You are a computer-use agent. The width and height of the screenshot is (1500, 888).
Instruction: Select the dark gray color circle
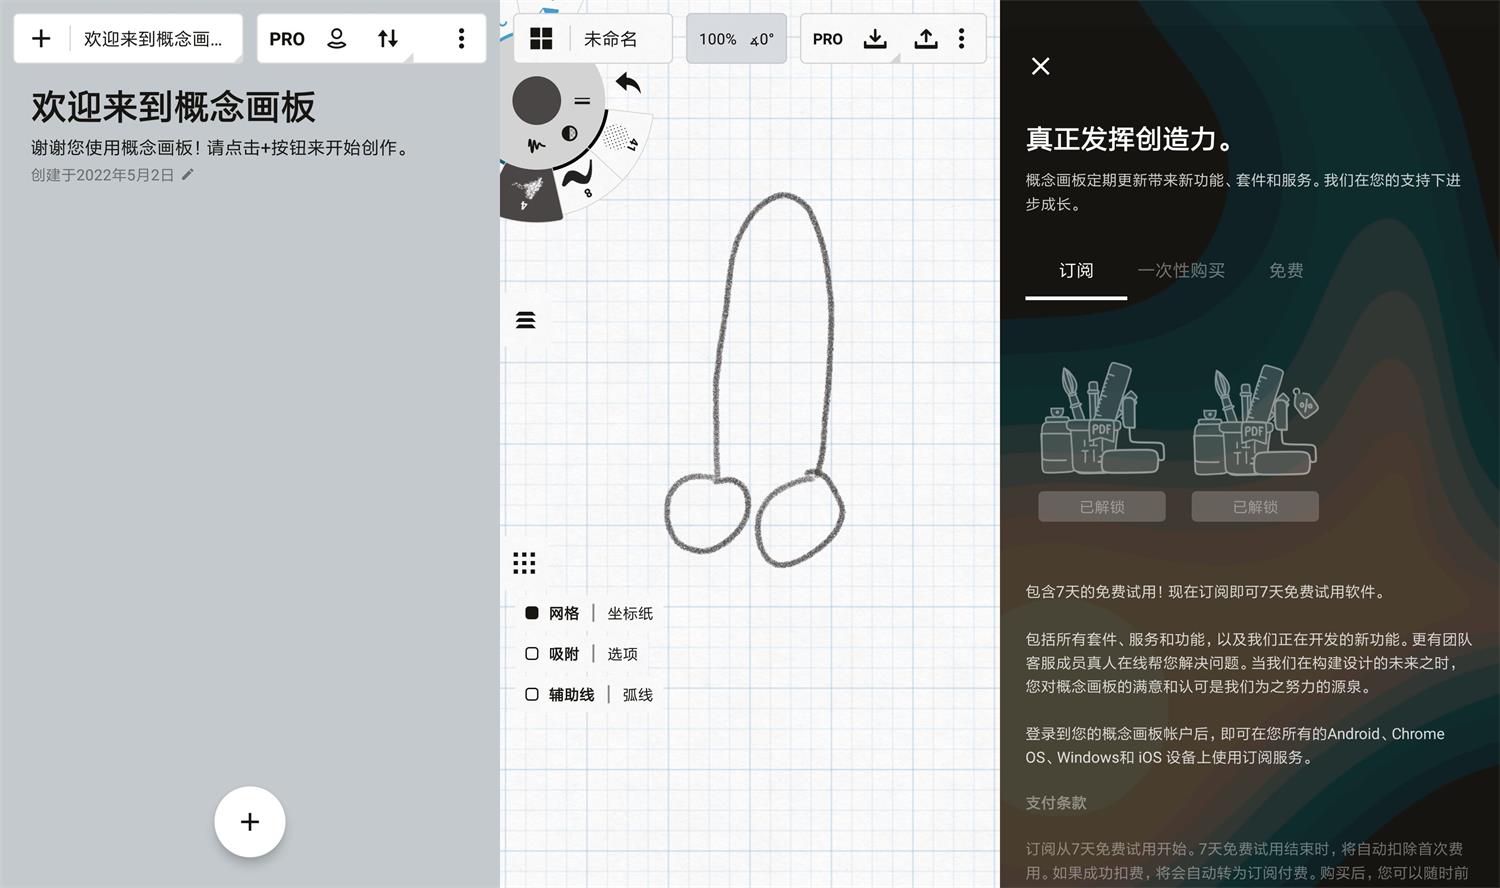537,101
